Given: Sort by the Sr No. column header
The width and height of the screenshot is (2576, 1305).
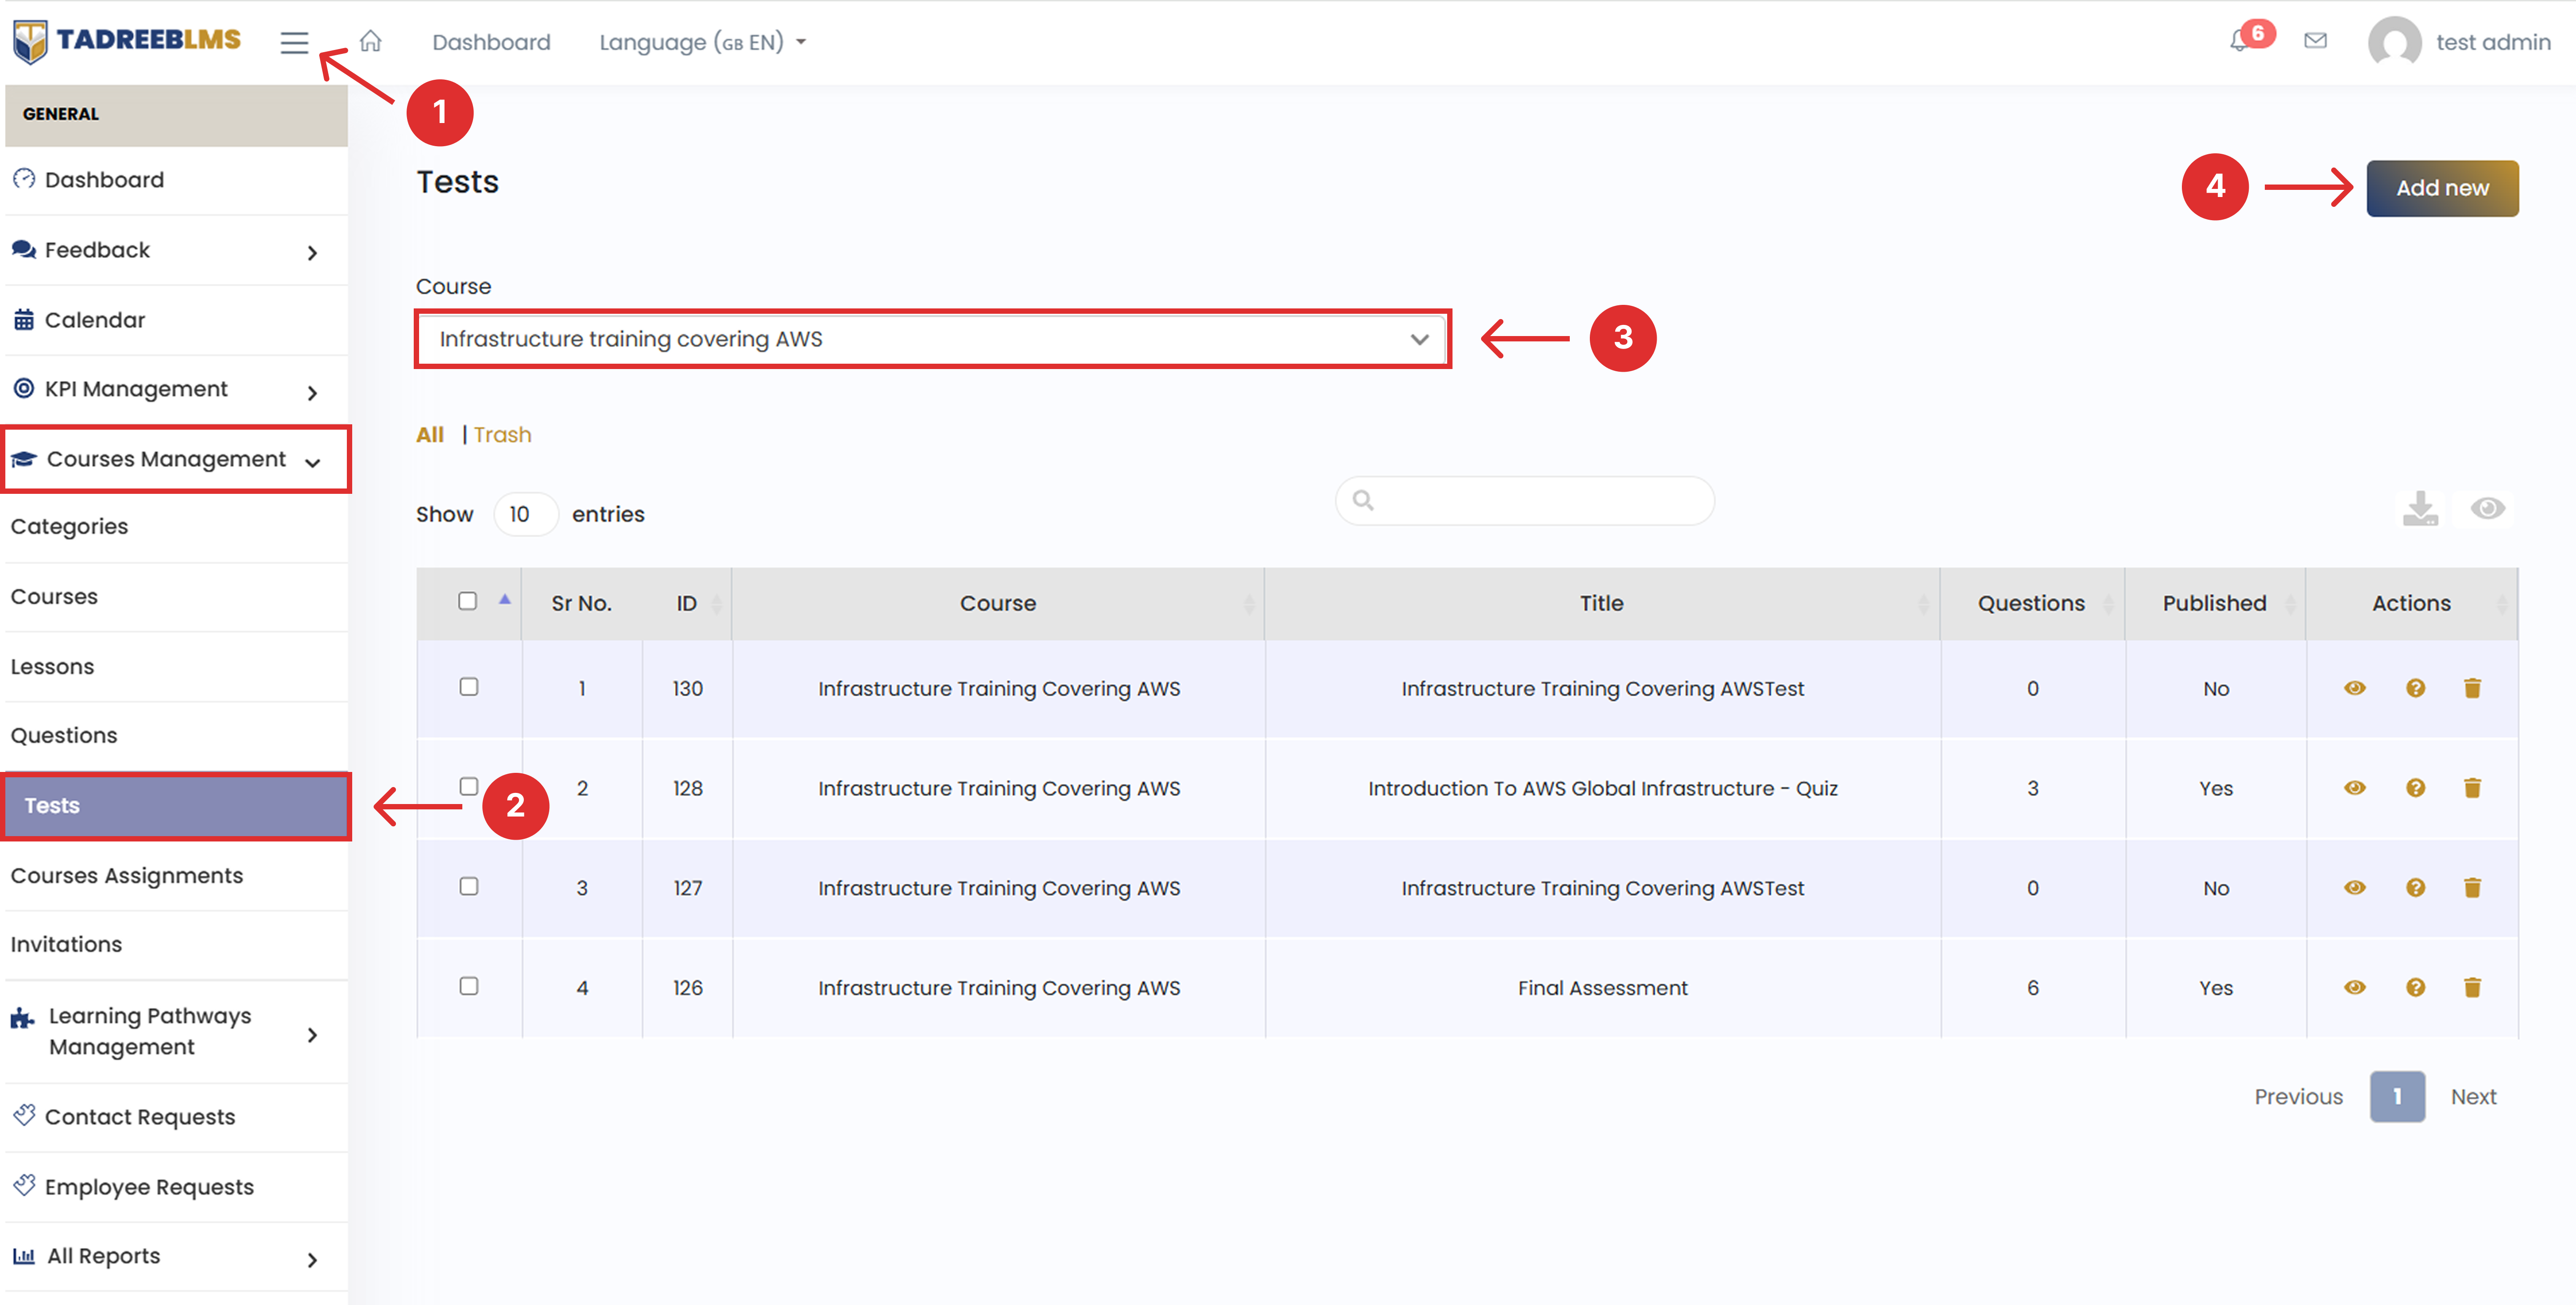Looking at the screenshot, I should (x=581, y=604).
